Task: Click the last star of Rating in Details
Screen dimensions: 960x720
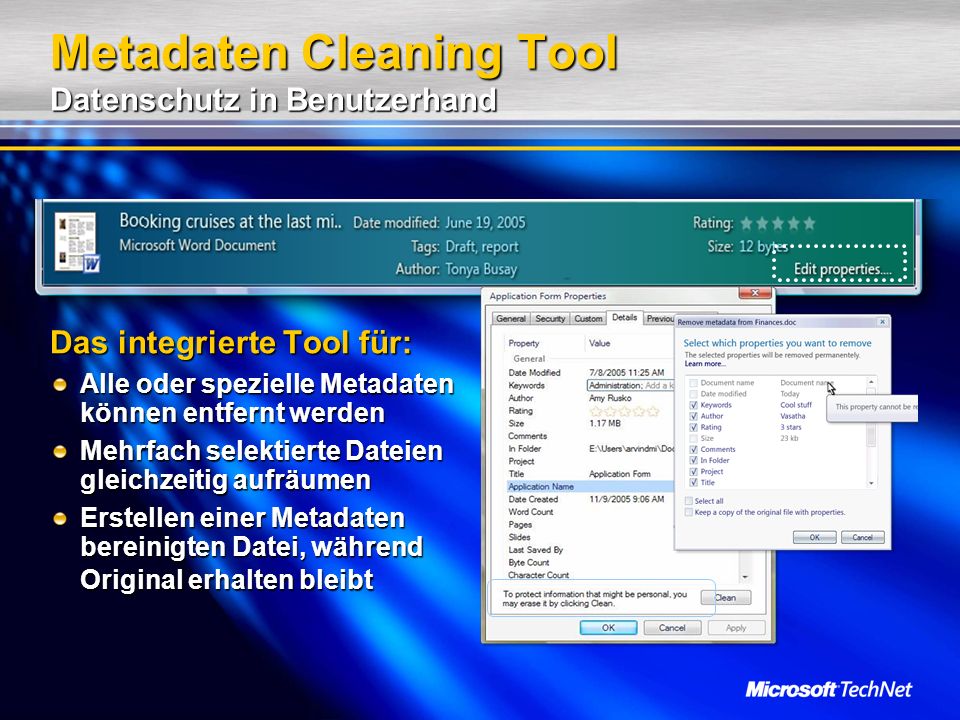Action: pyautogui.click(x=653, y=411)
